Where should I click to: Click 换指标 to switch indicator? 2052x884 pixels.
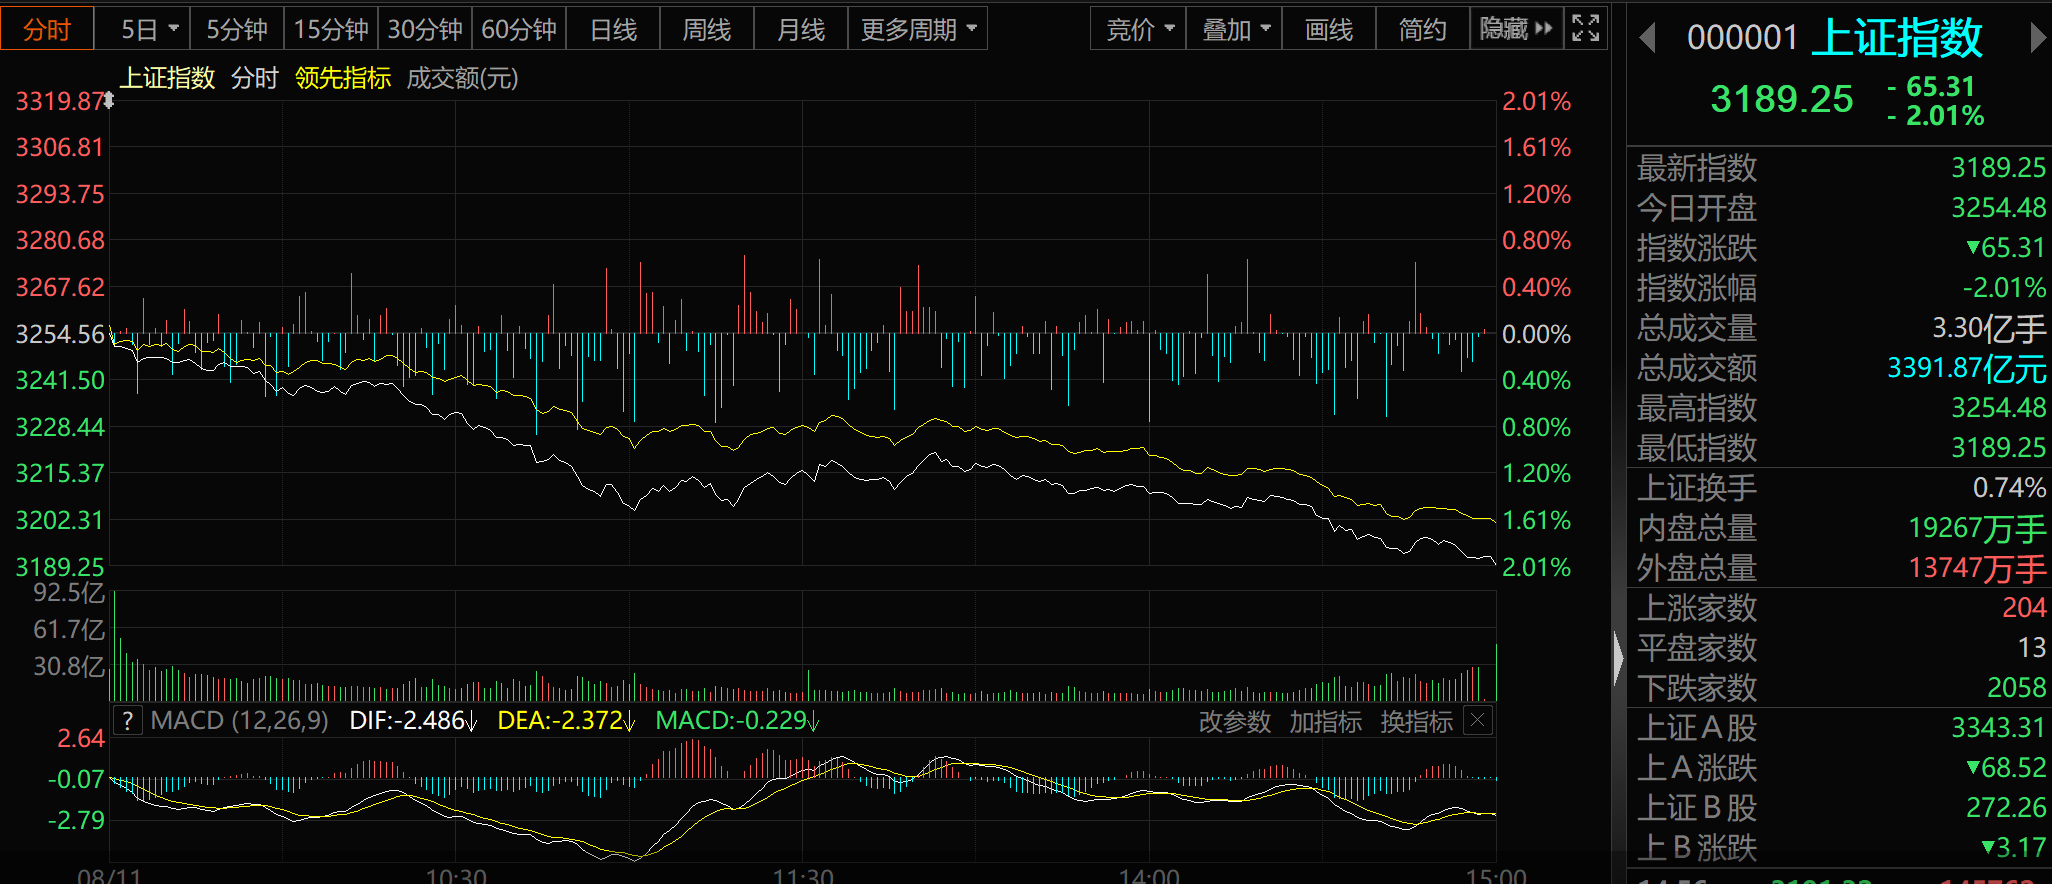click(1416, 721)
